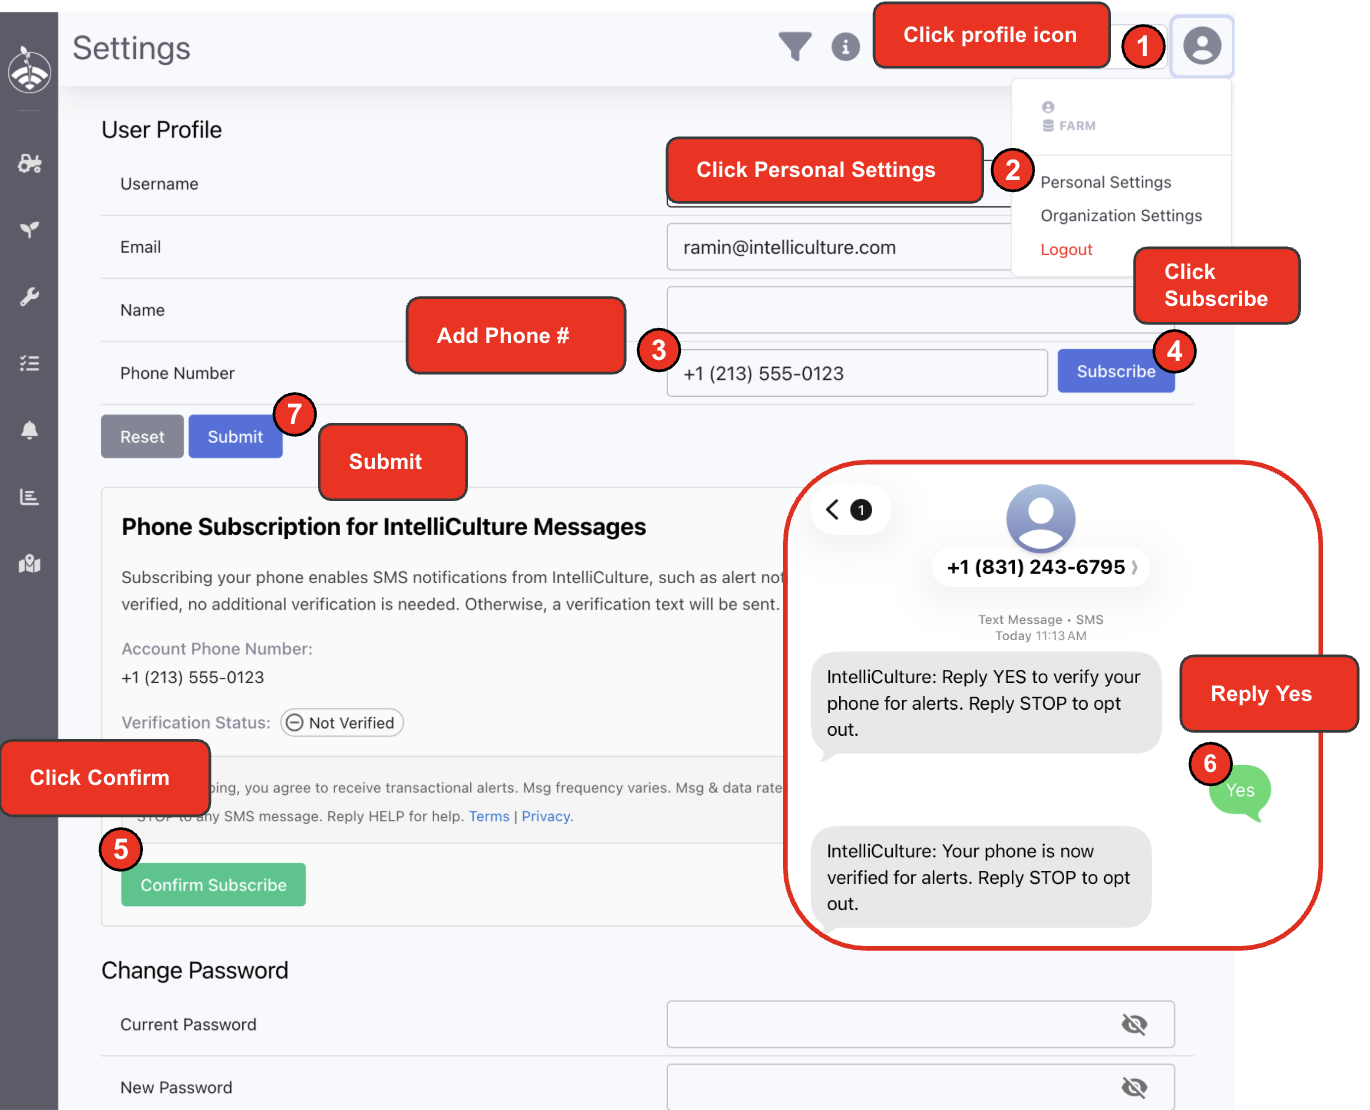This screenshot has width=1370, height=1110.
Task: Click the Phone Number input field
Action: pos(856,373)
